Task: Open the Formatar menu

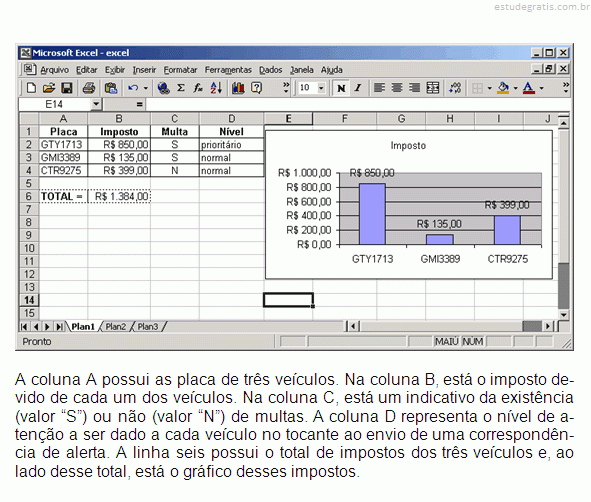Action: click(x=180, y=70)
